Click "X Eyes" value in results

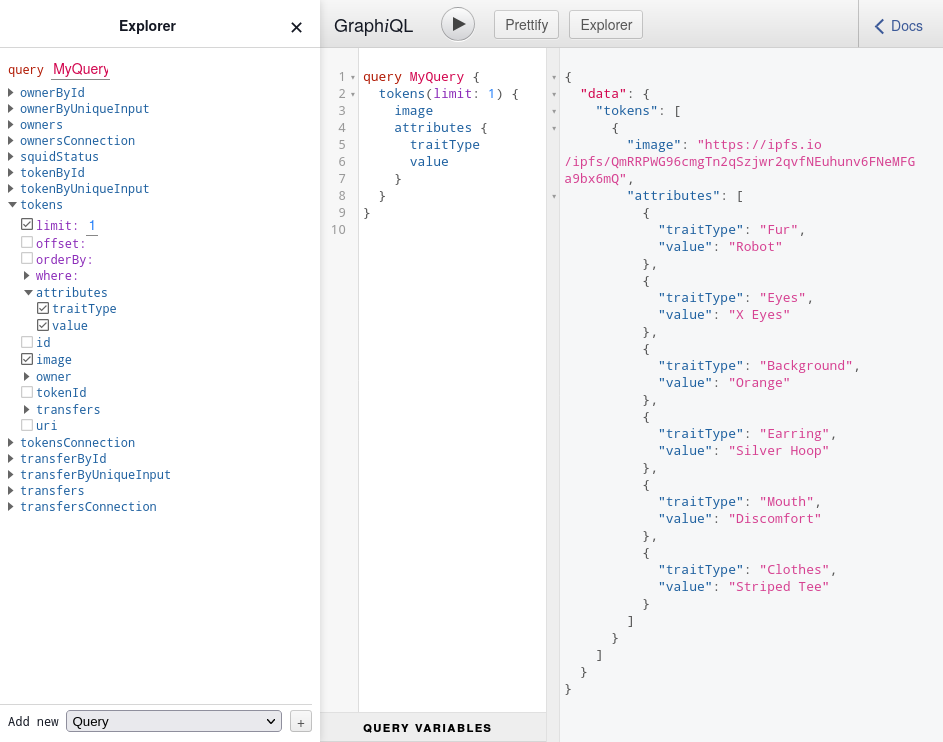[759, 314]
